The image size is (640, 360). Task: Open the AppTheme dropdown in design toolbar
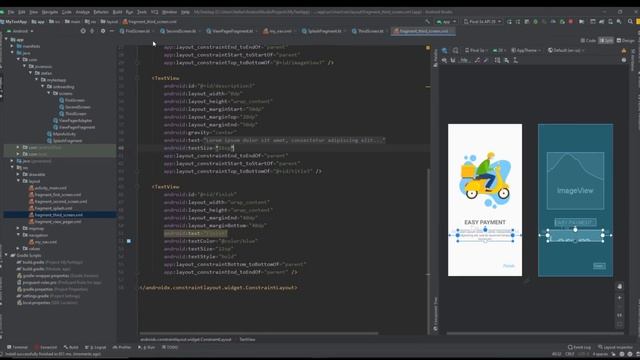526,51
